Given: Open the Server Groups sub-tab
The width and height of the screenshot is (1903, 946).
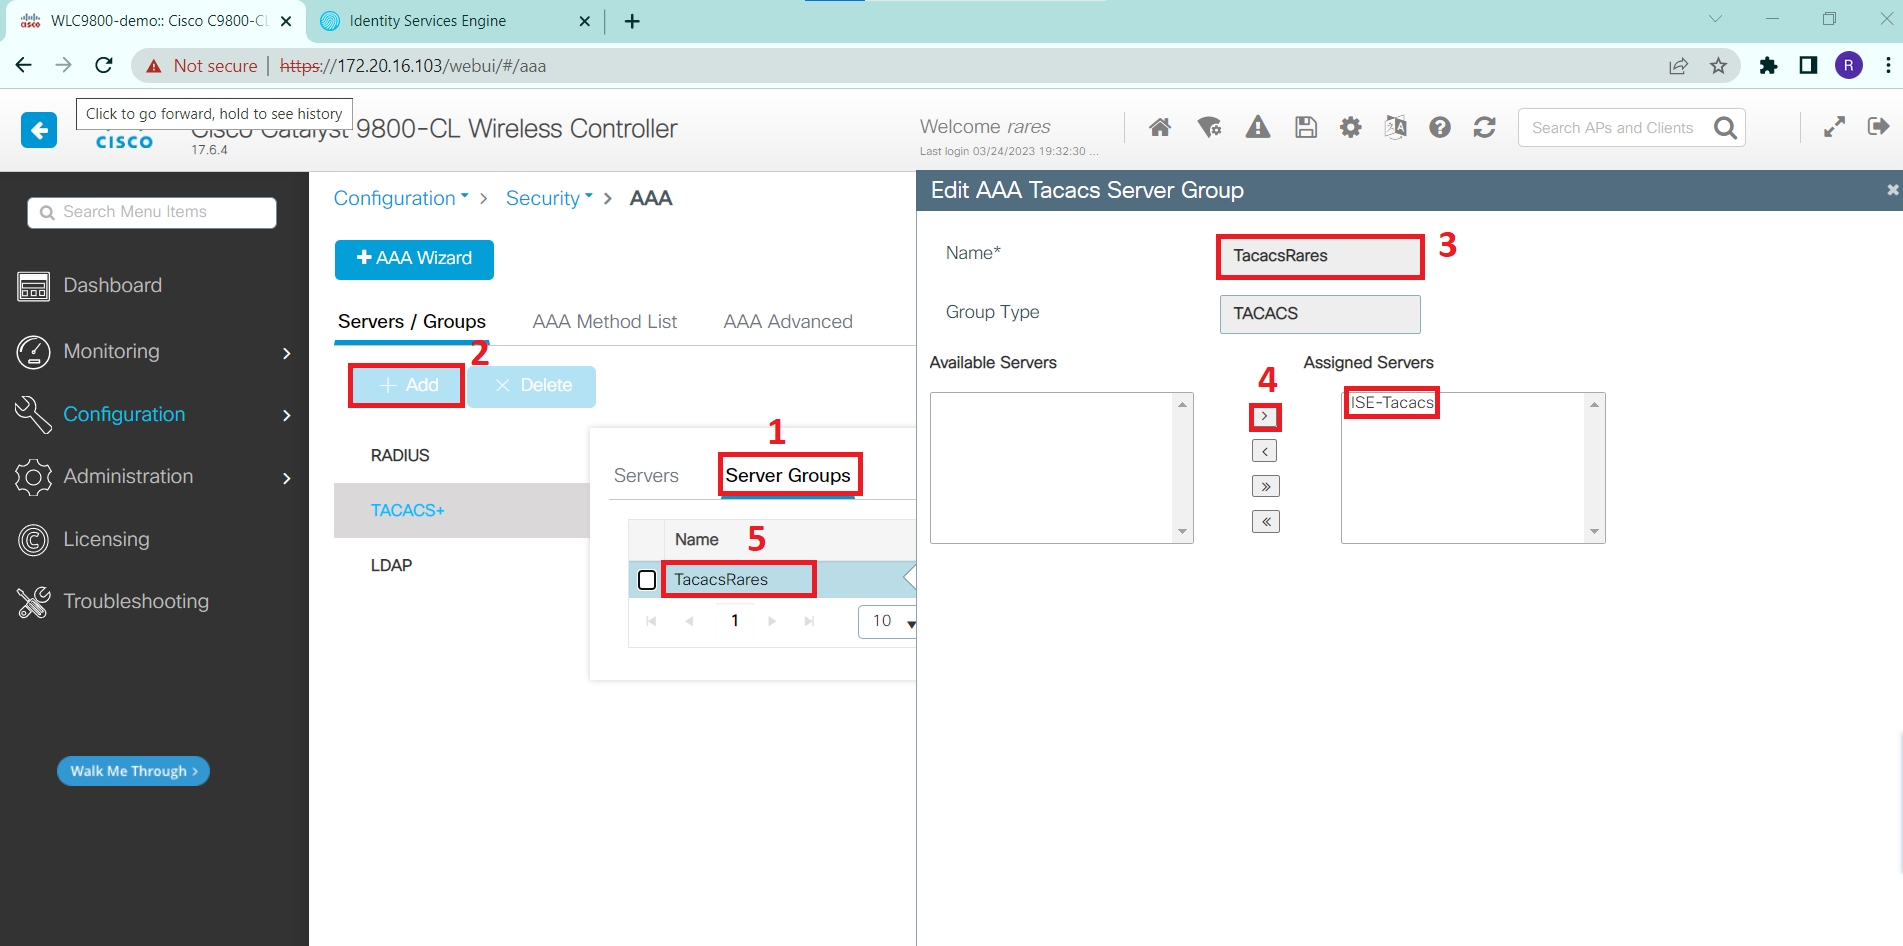Looking at the screenshot, I should click(x=788, y=476).
